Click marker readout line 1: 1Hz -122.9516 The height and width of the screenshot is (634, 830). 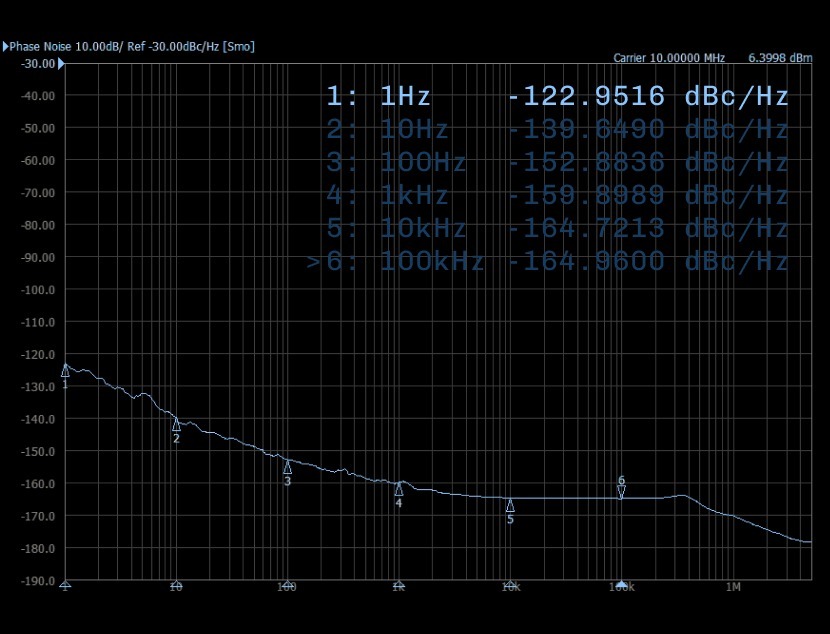pyautogui.click(x=557, y=96)
